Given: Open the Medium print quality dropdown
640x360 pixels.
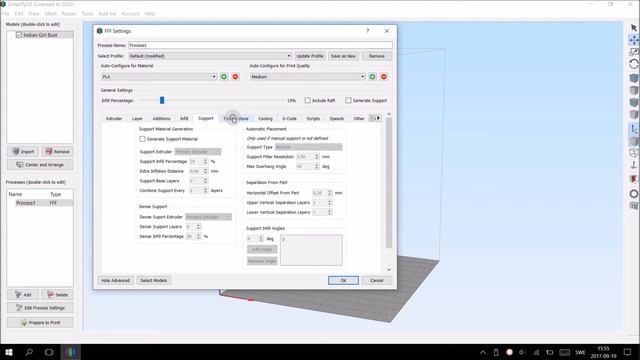Looking at the screenshot, I should [x=307, y=77].
